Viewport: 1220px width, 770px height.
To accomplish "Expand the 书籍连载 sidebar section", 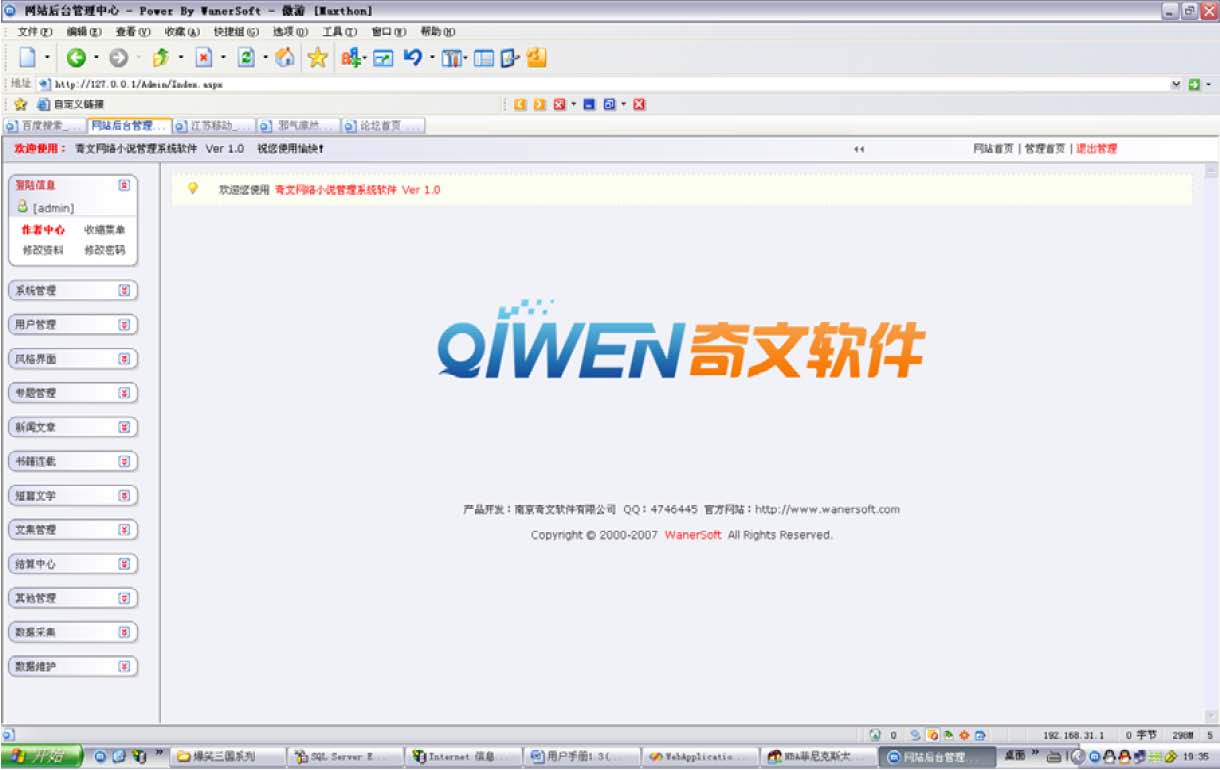I will tap(124, 461).
